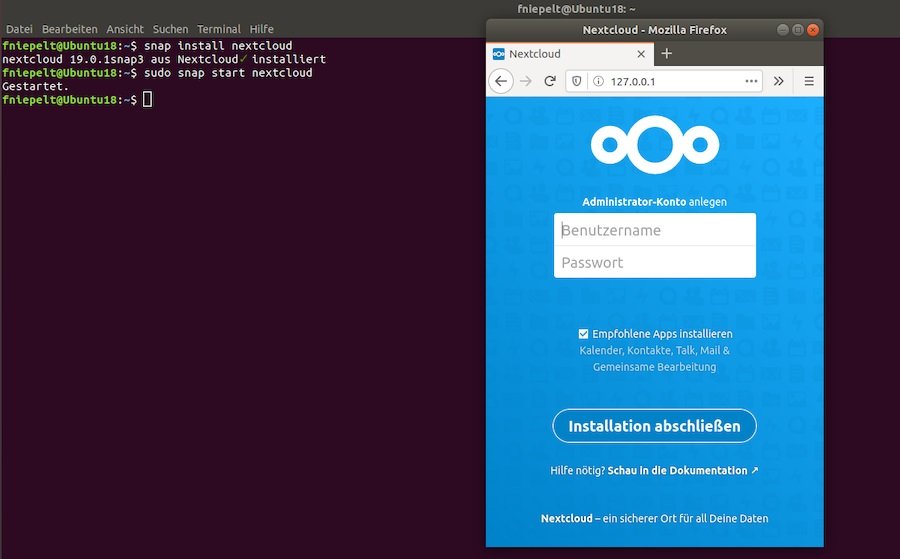The width and height of the screenshot is (900, 559).
Task: Reload the page in Firefox
Action: [x=549, y=81]
